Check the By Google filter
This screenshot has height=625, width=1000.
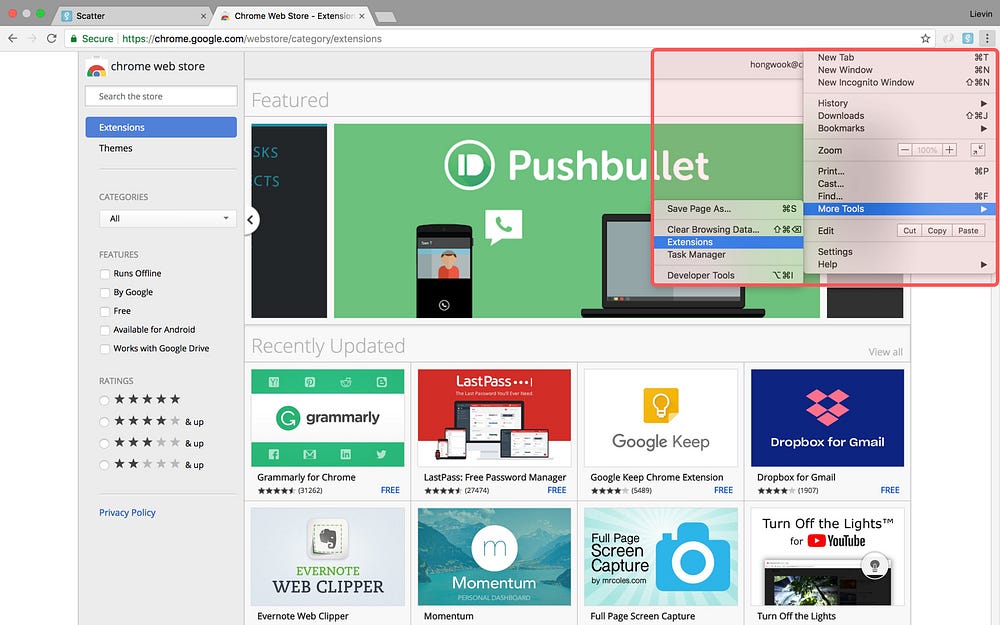pos(105,293)
